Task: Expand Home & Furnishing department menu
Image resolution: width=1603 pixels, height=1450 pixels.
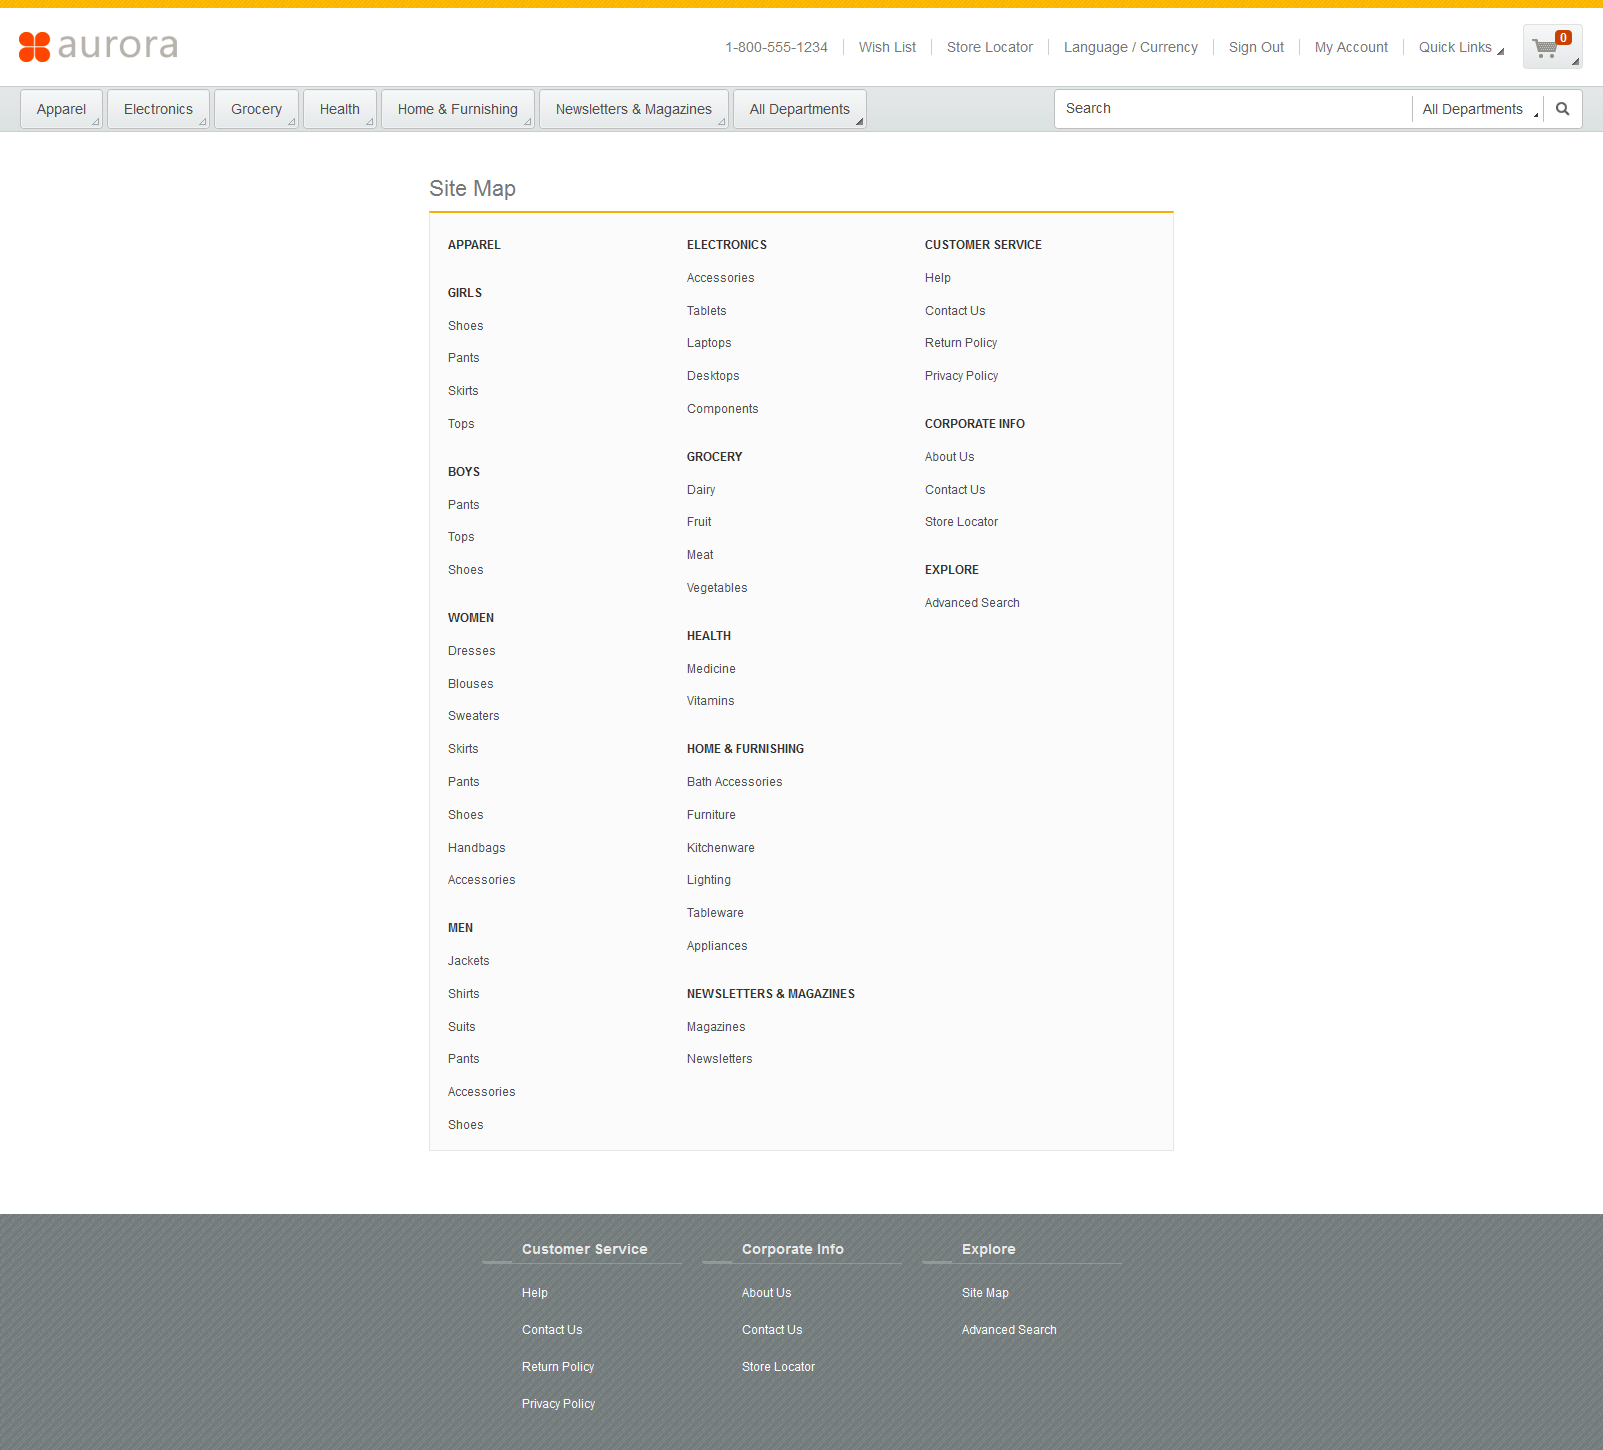Action: [458, 109]
